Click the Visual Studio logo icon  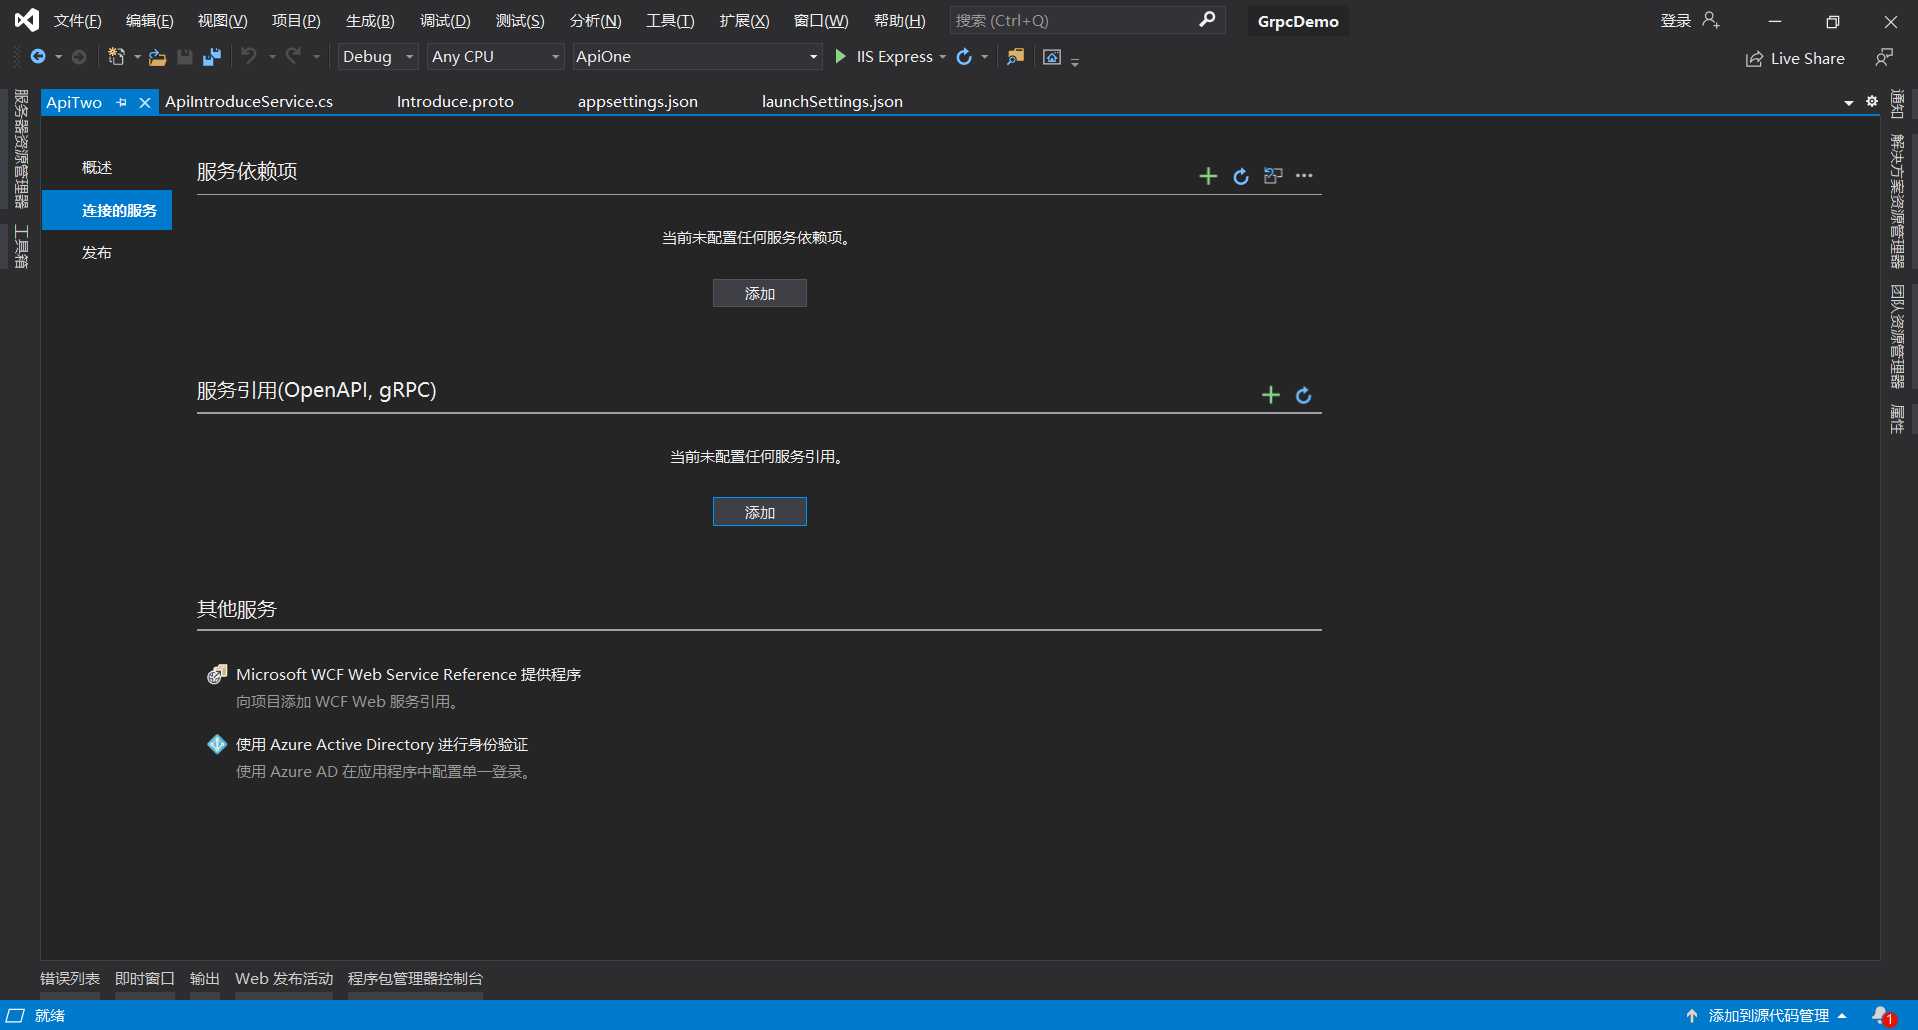[27, 20]
